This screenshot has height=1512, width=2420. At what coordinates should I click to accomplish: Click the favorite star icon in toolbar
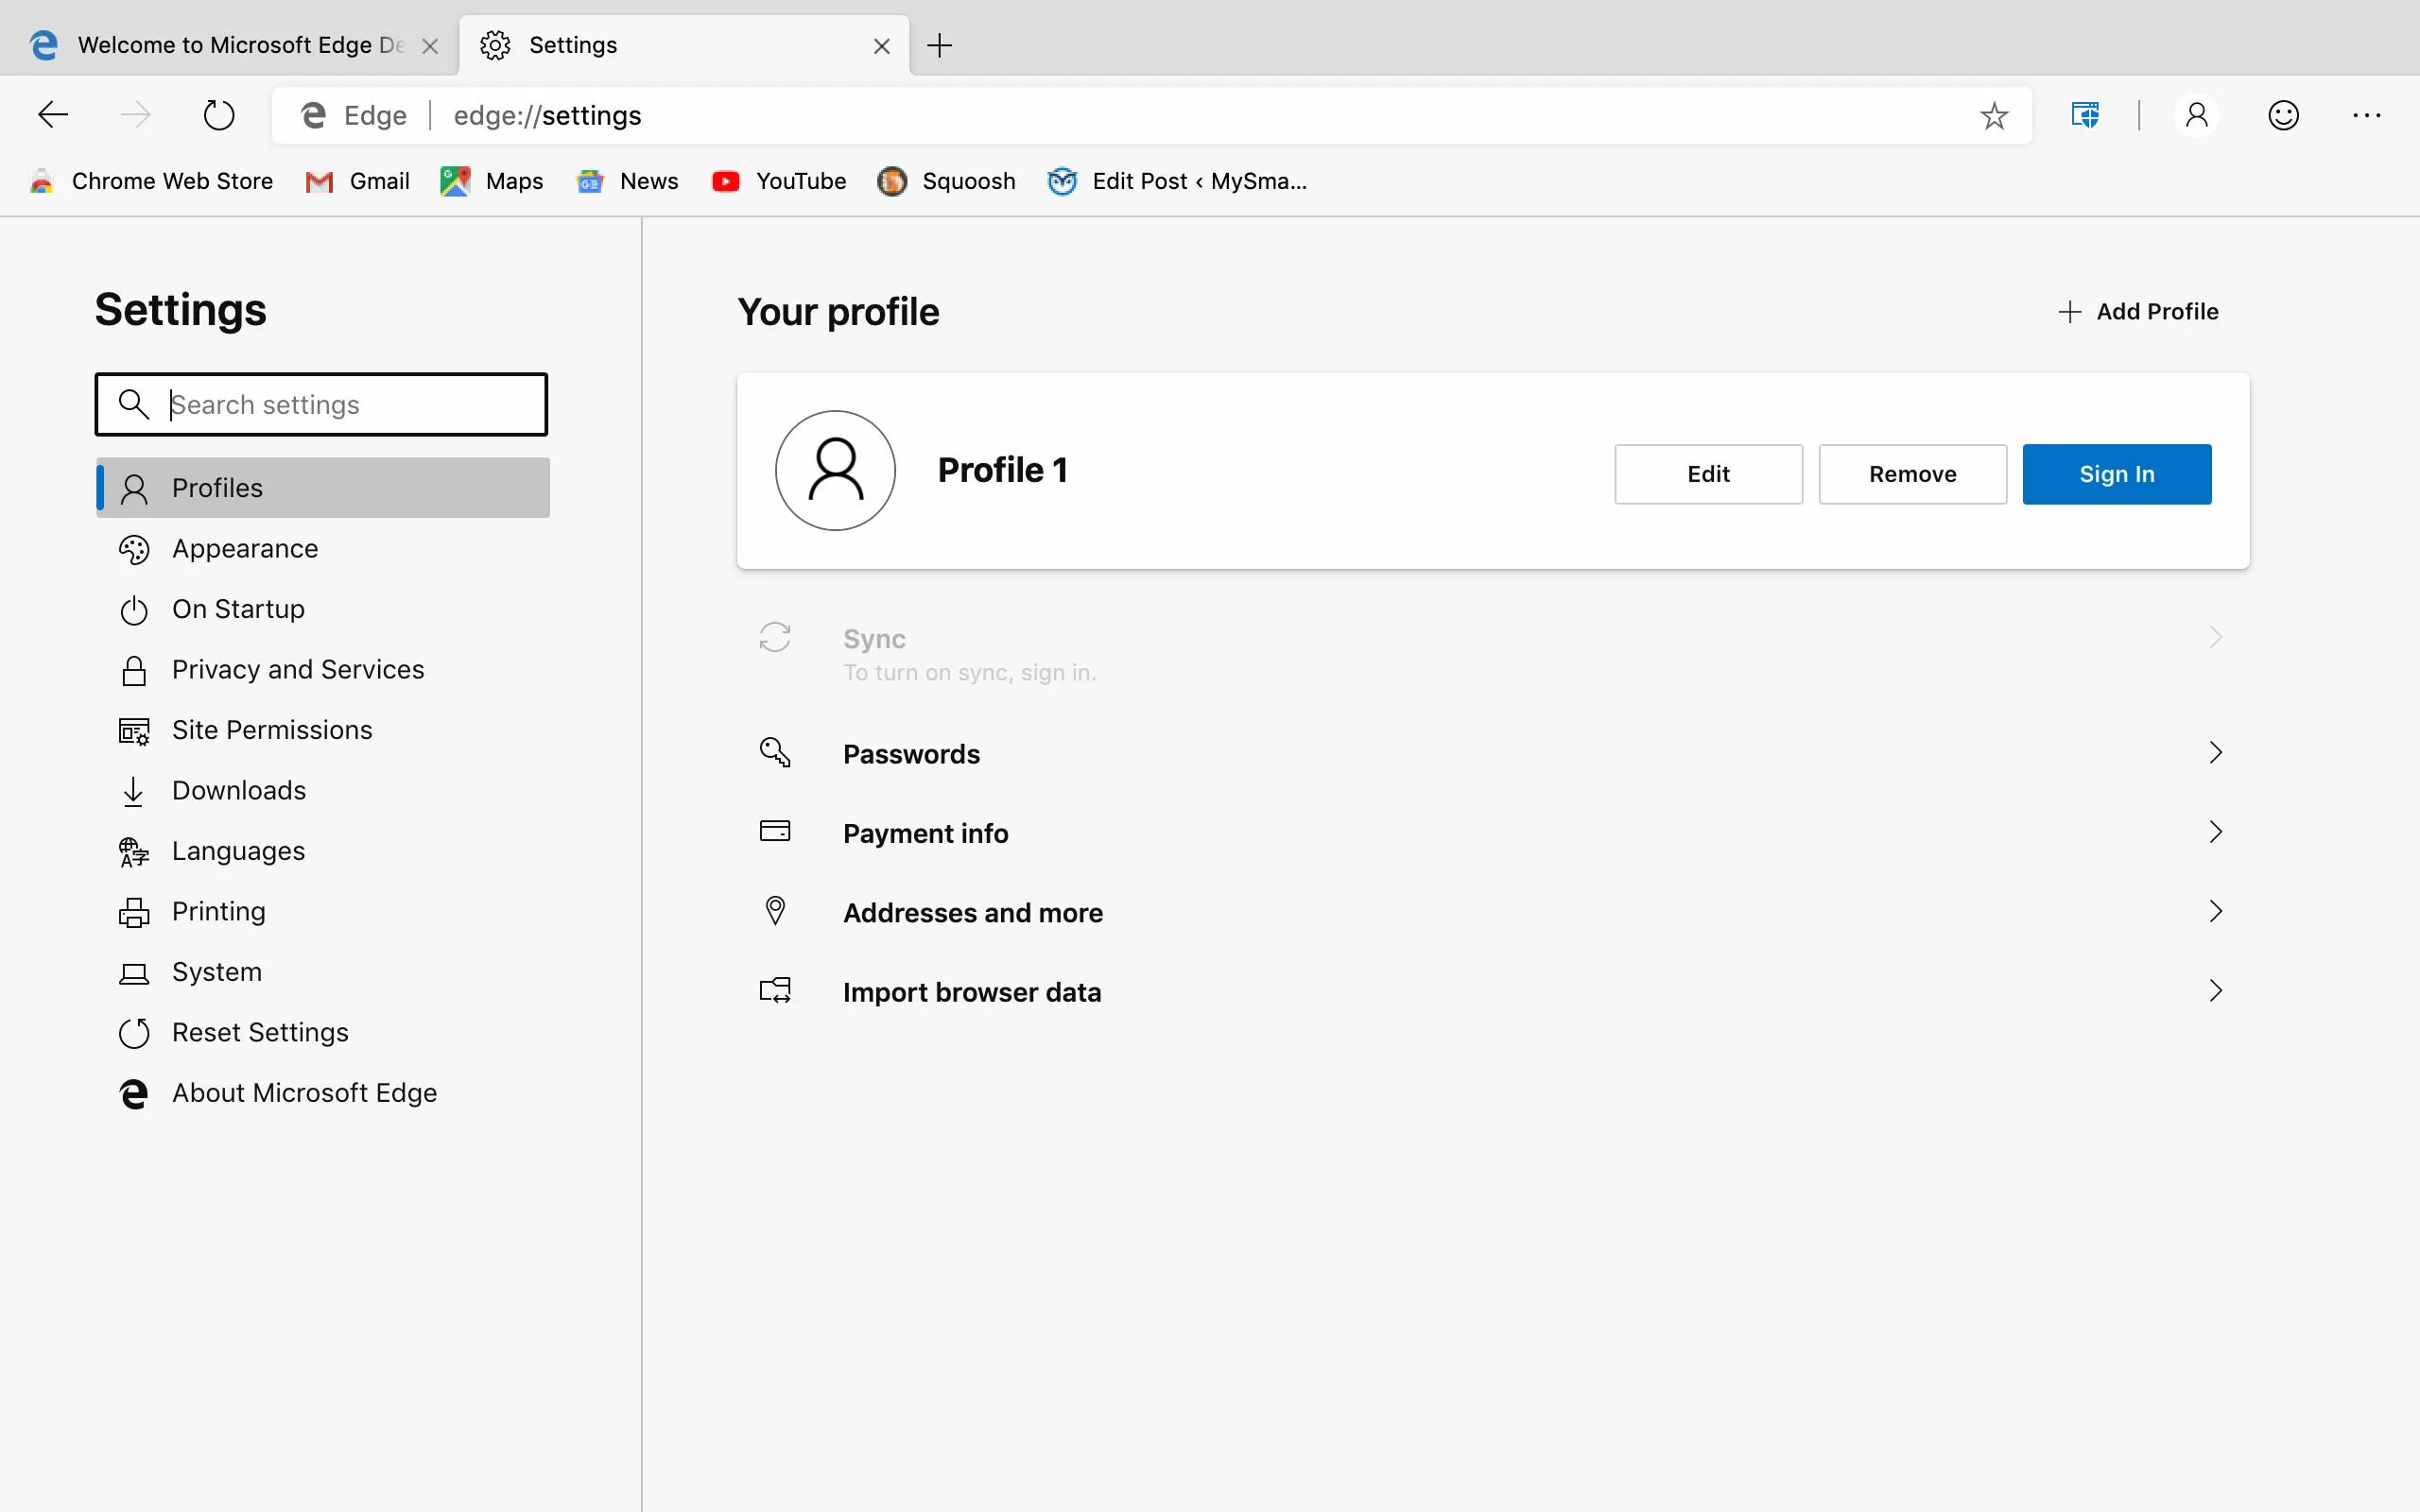pyautogui.click(x=1995, y=113)
